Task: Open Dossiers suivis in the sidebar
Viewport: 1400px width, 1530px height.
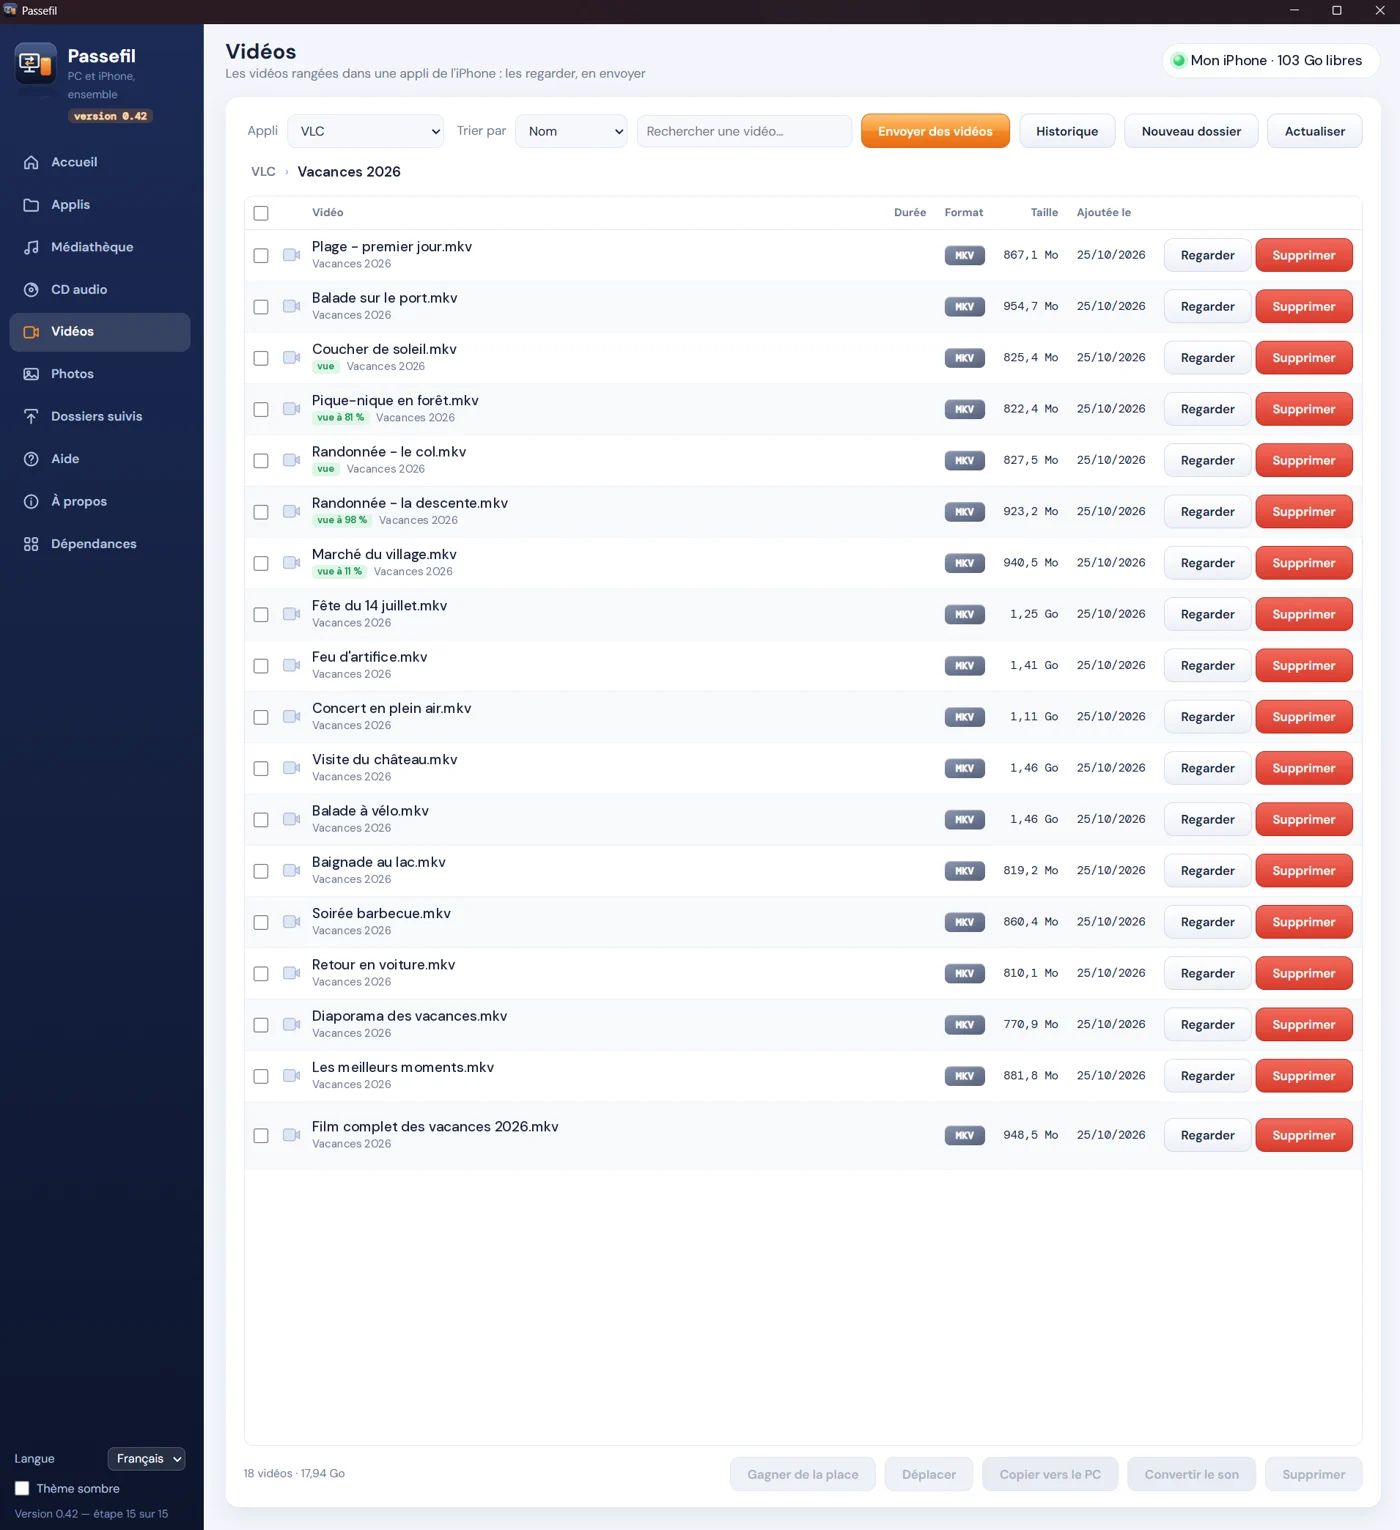Action: [100, 417]
